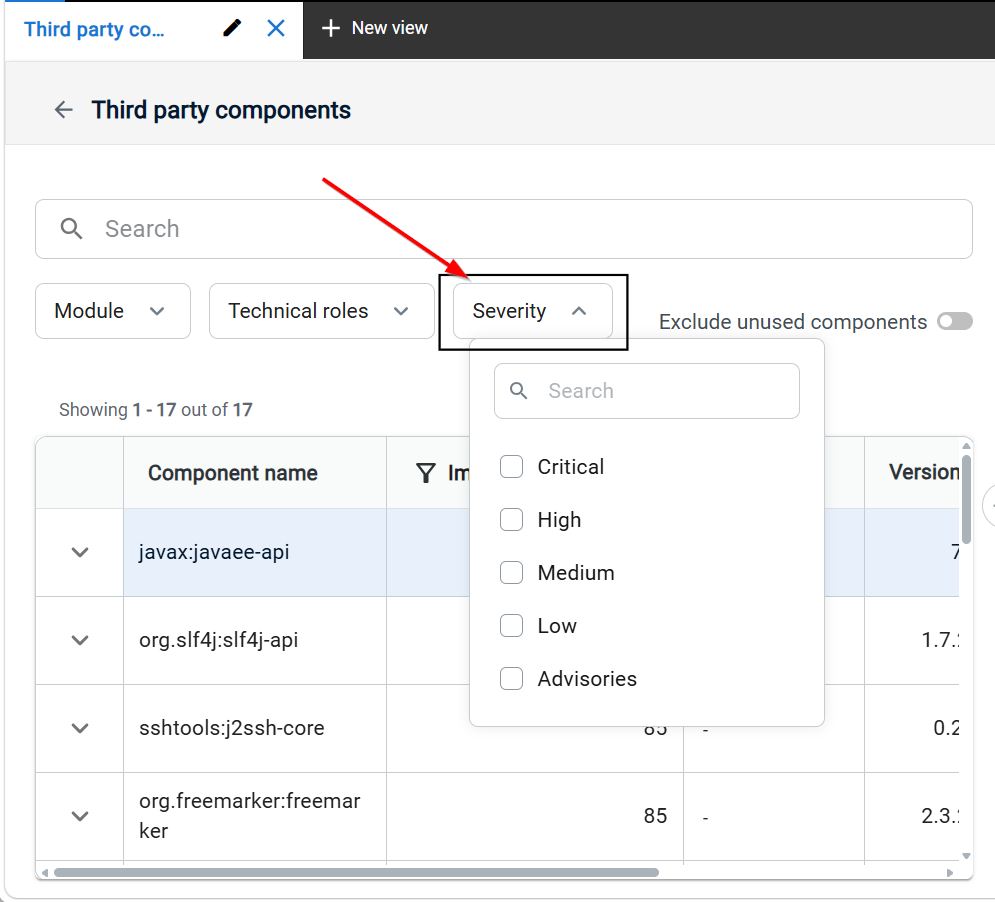Expand the org.slf4j:slf4j-api row

coord(80,640)
